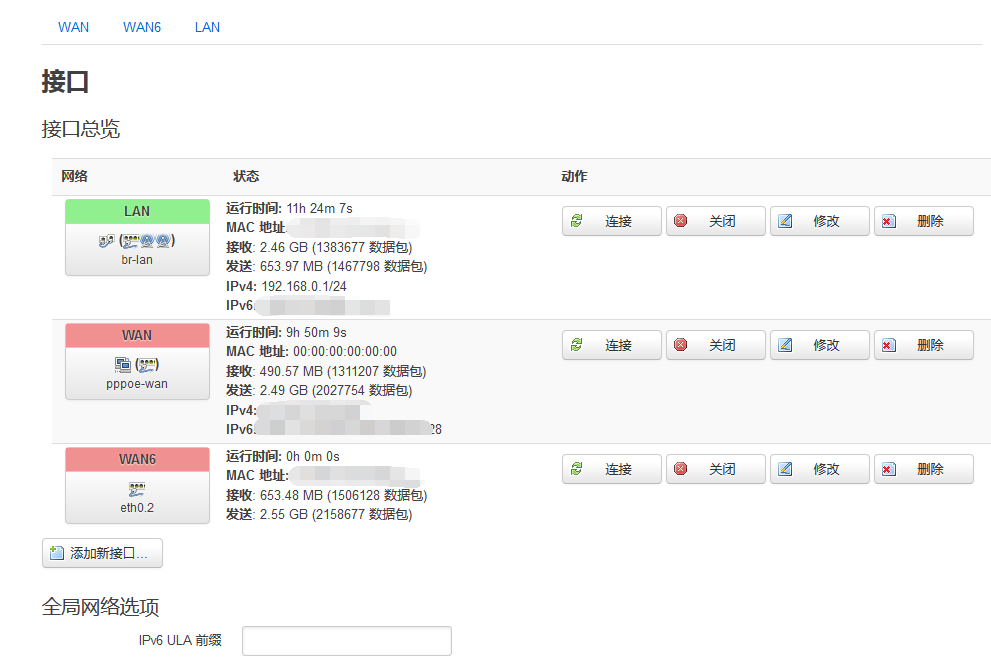Click inside the IPv6 ULA 前缀 field
The height and width of the screenshot is (665, 991).
pos(347,641)
